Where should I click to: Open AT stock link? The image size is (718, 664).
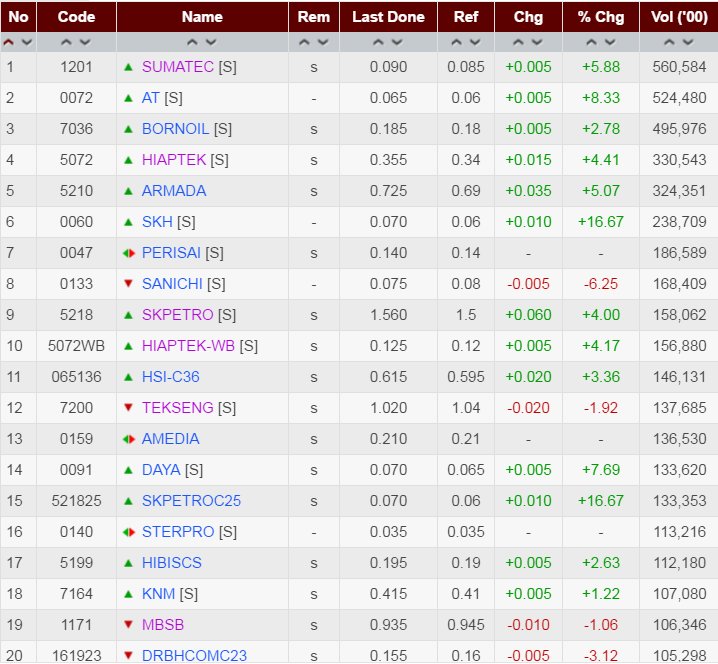151,98
